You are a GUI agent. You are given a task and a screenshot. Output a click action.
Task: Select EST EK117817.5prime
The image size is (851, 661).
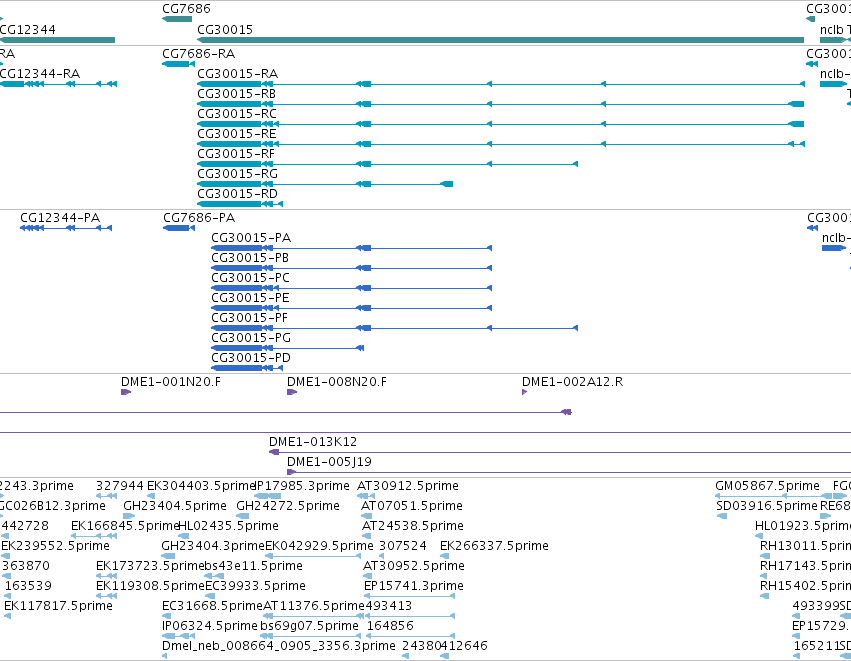58,607
